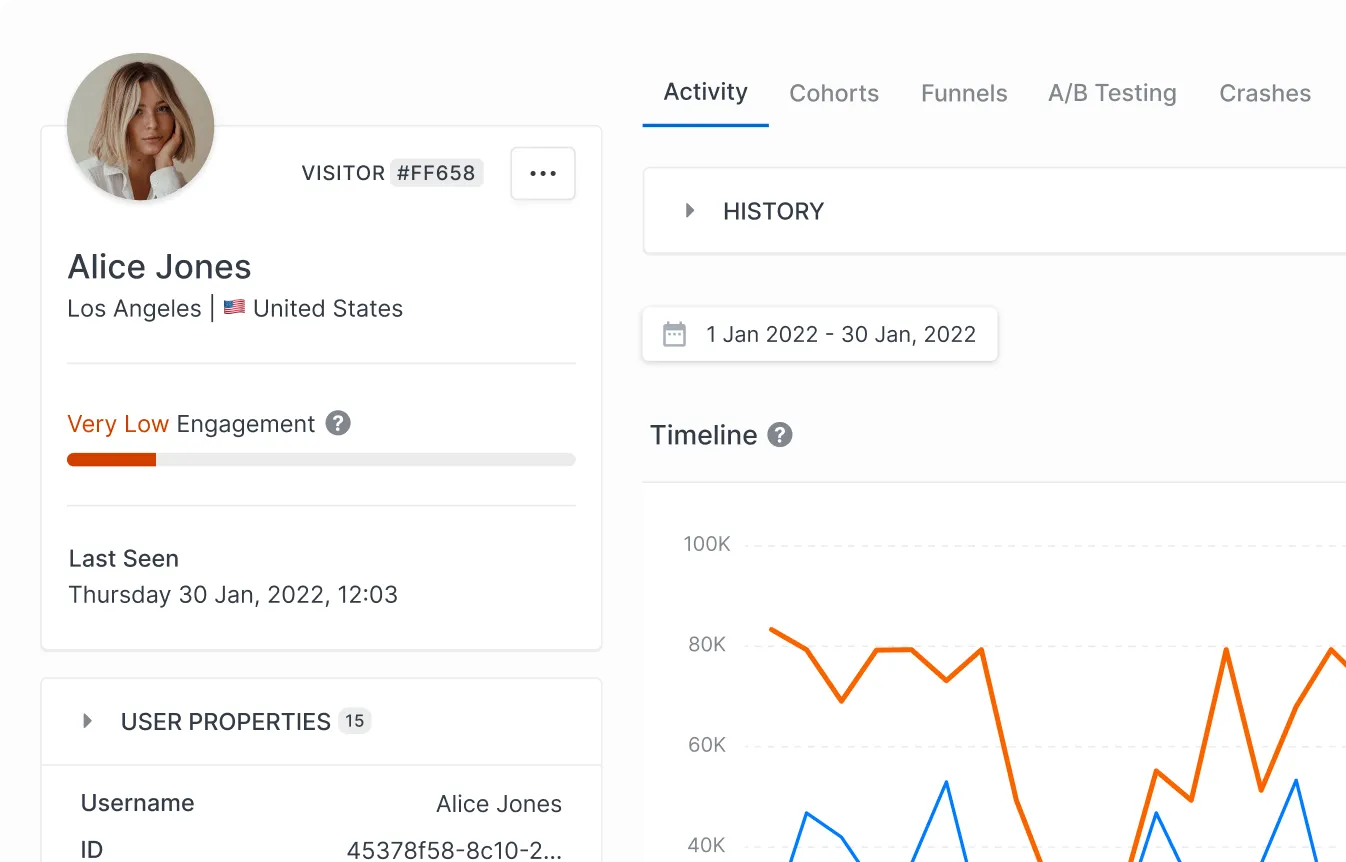This screenshot has width=1346, height=862.
Task: Select the A/B Testing tab
Action: tap(1112, 92)
